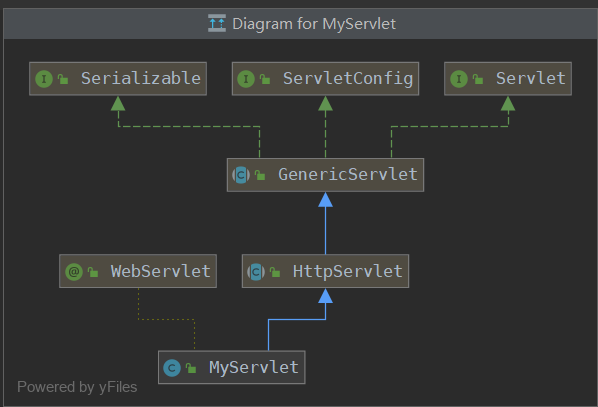
Task: Click the Powered by yFiles label
Action: click(x=77, y=387)
